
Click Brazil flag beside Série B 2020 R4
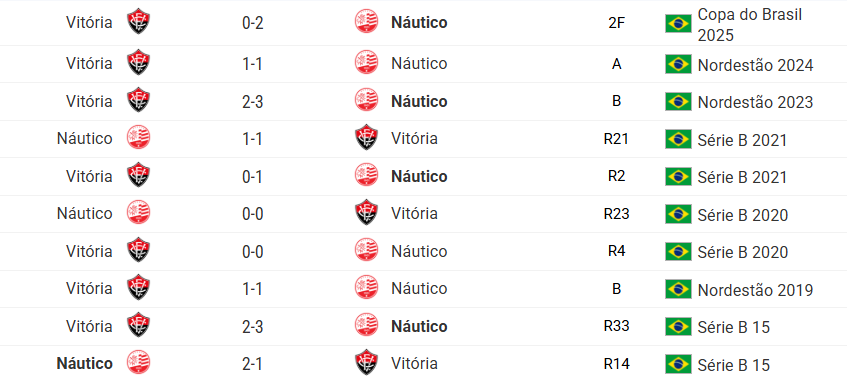[678, 252]
